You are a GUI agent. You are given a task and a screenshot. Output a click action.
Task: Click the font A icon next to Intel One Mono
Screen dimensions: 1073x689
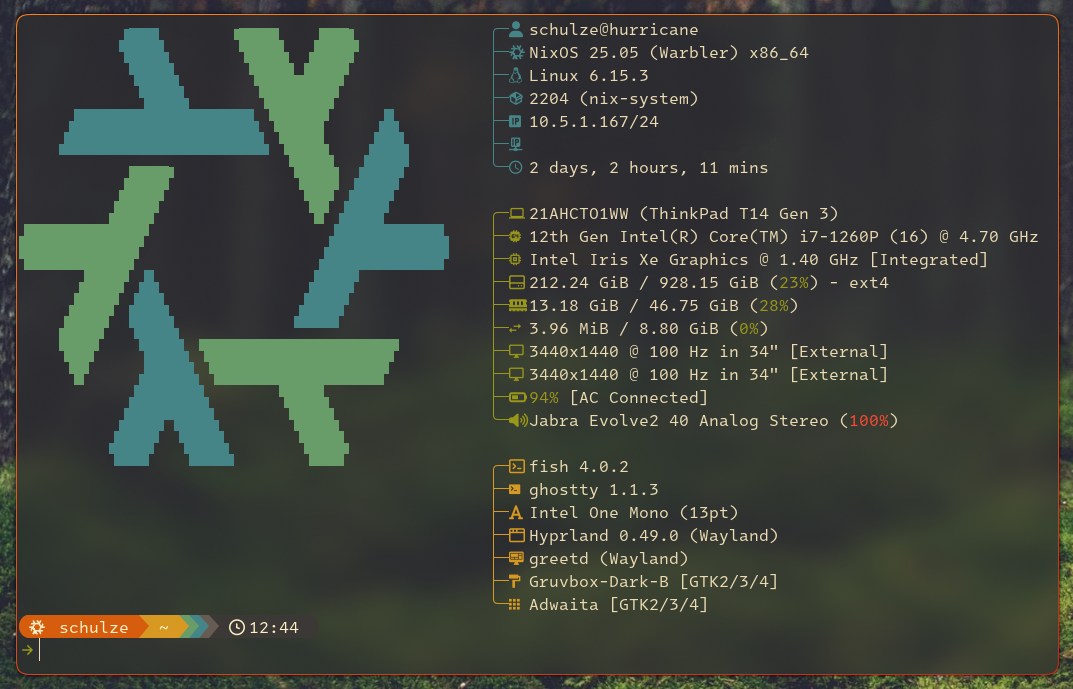click(513, 512)
